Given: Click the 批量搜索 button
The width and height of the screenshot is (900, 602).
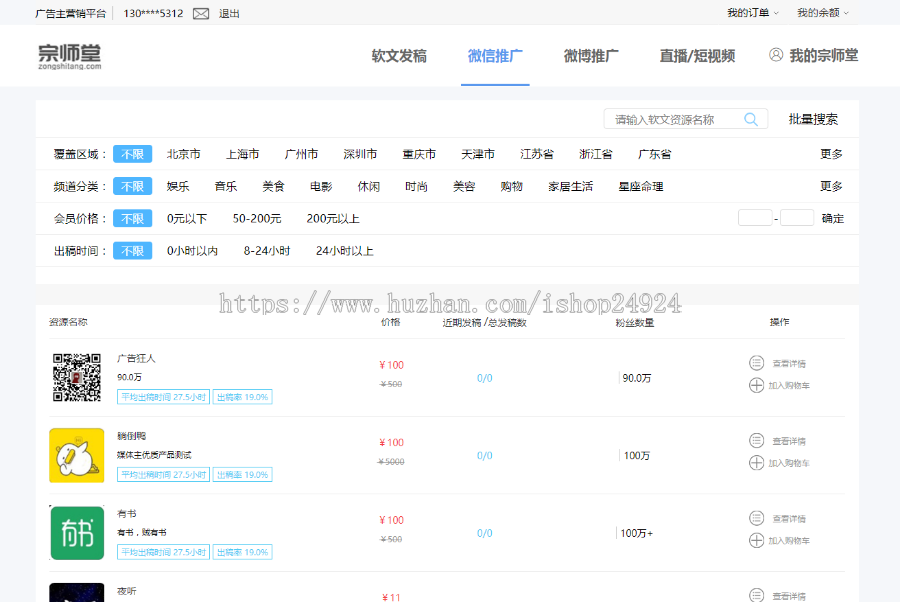Looking at the screenshot, I should point(813,119).
